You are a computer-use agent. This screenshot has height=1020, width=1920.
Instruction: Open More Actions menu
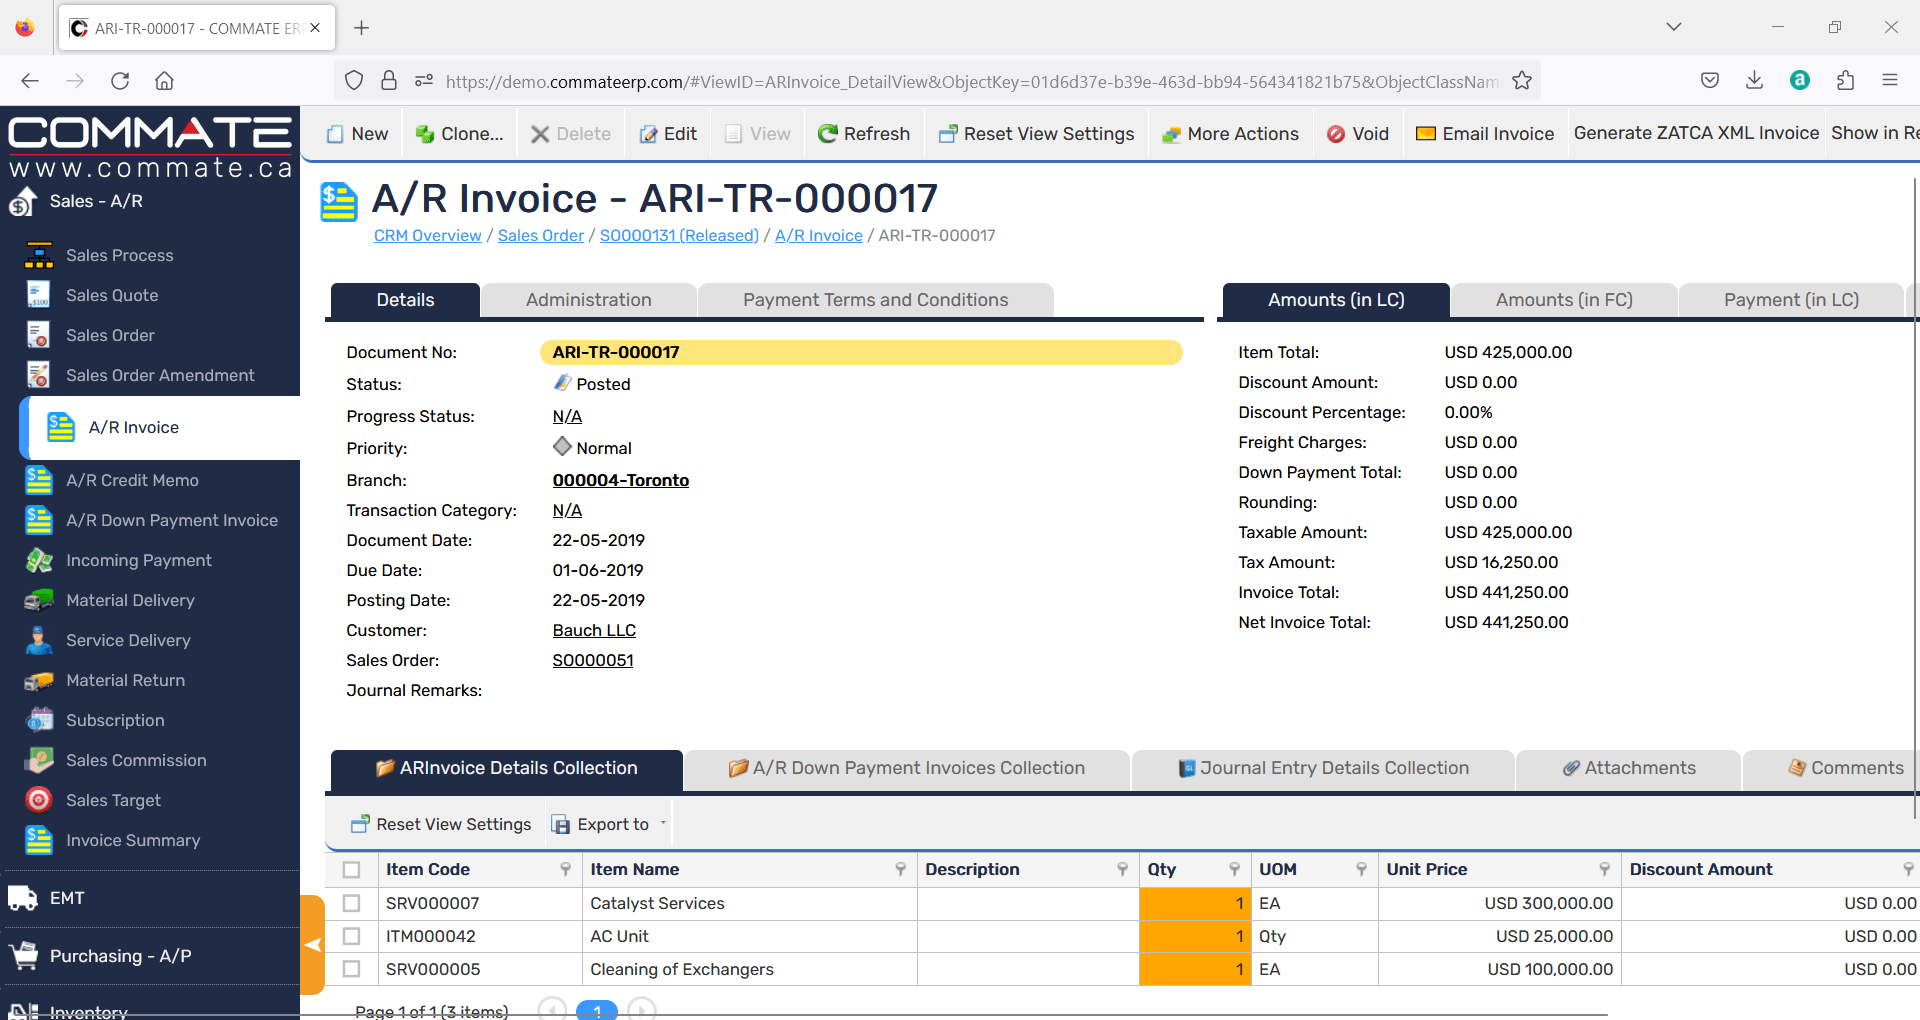pyautogui.click(x=1230, y=134)
